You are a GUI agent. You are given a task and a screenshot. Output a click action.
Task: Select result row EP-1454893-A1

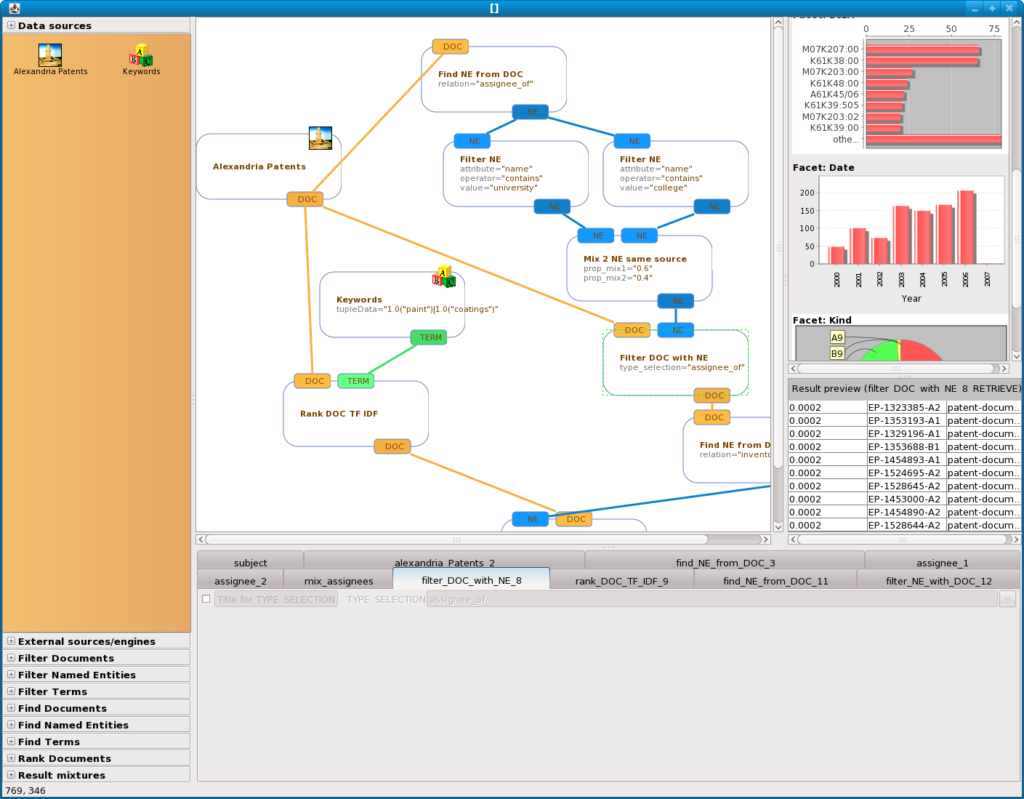click(904, 459)
